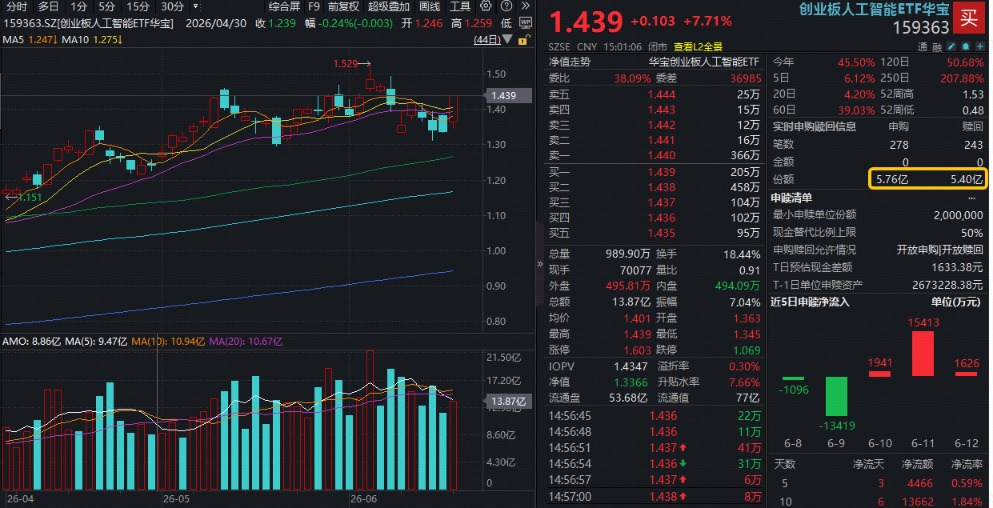The image size is (993, 508).
Task: Select the 15分 period tab
Action: (137, 6)
